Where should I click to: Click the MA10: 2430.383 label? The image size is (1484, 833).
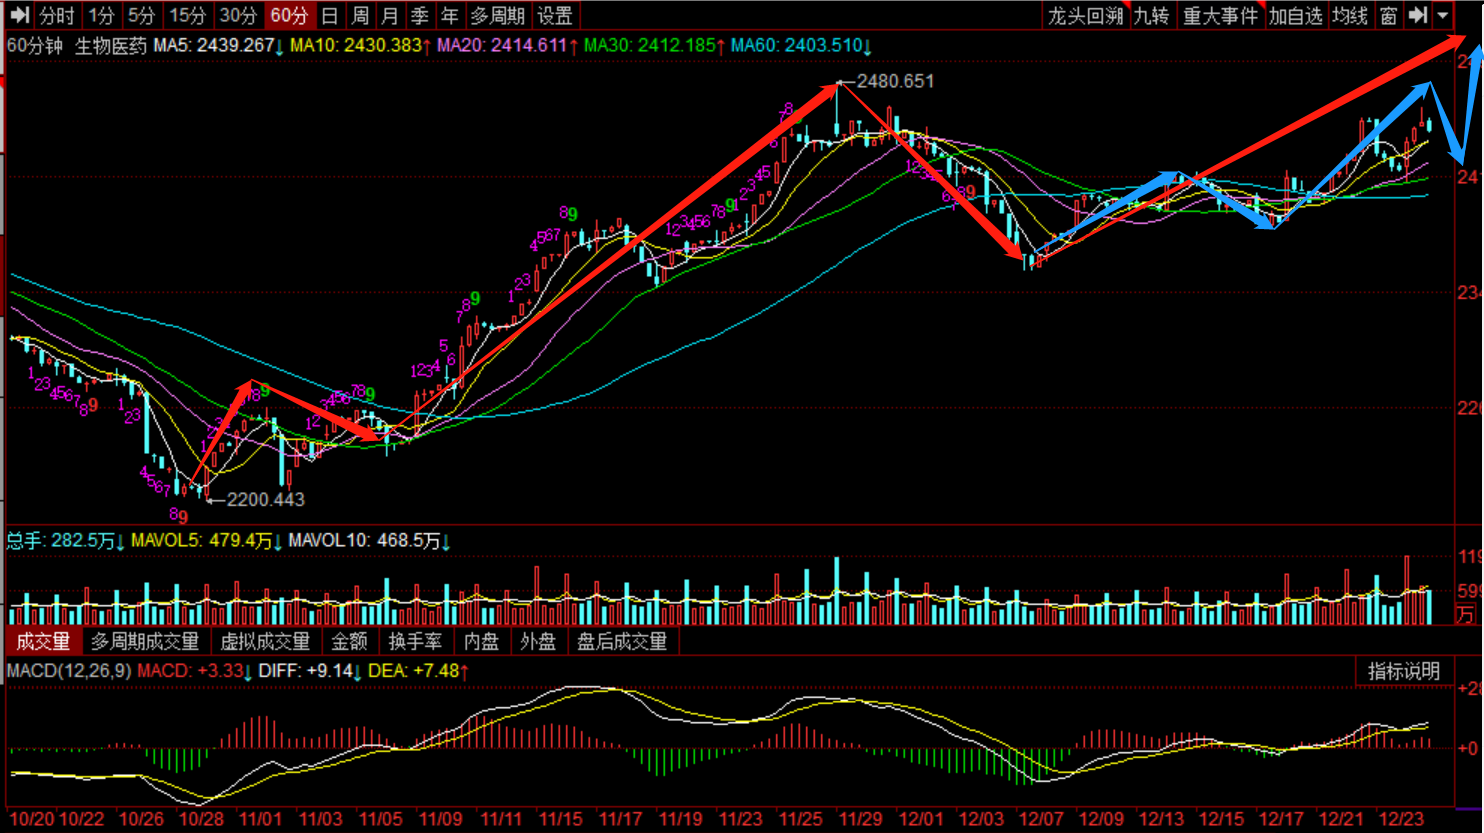[x=360, y=45]
